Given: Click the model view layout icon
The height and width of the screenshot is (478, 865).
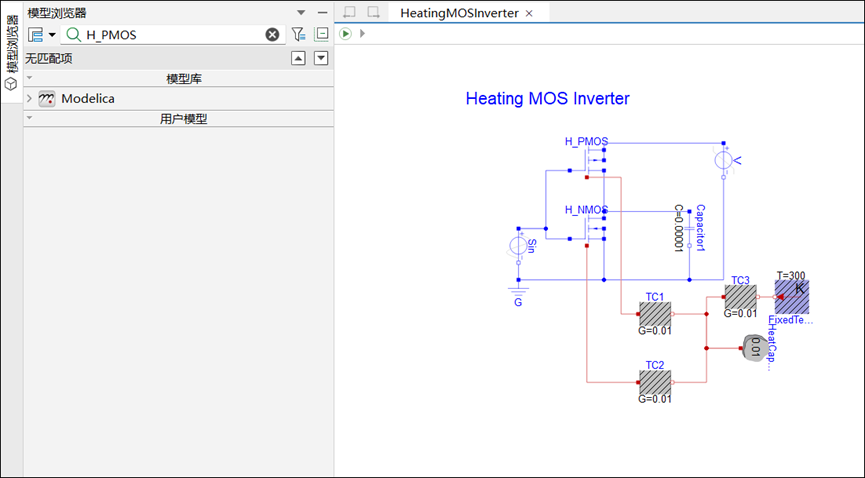Looking at the screenshot, I should coord(35,35).
